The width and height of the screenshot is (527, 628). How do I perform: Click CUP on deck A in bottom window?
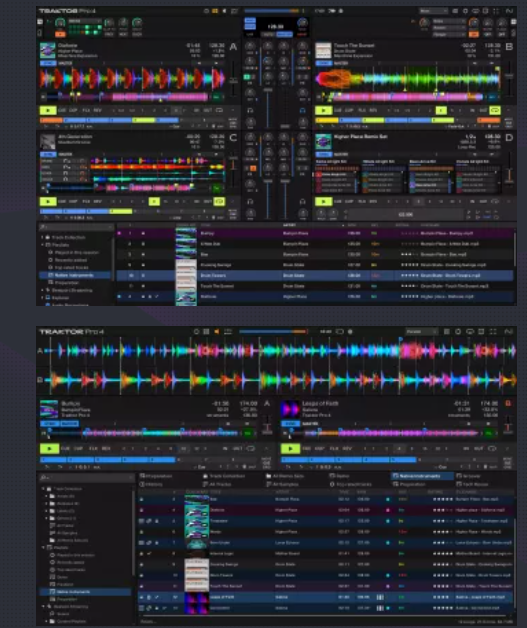click(78, 449)
